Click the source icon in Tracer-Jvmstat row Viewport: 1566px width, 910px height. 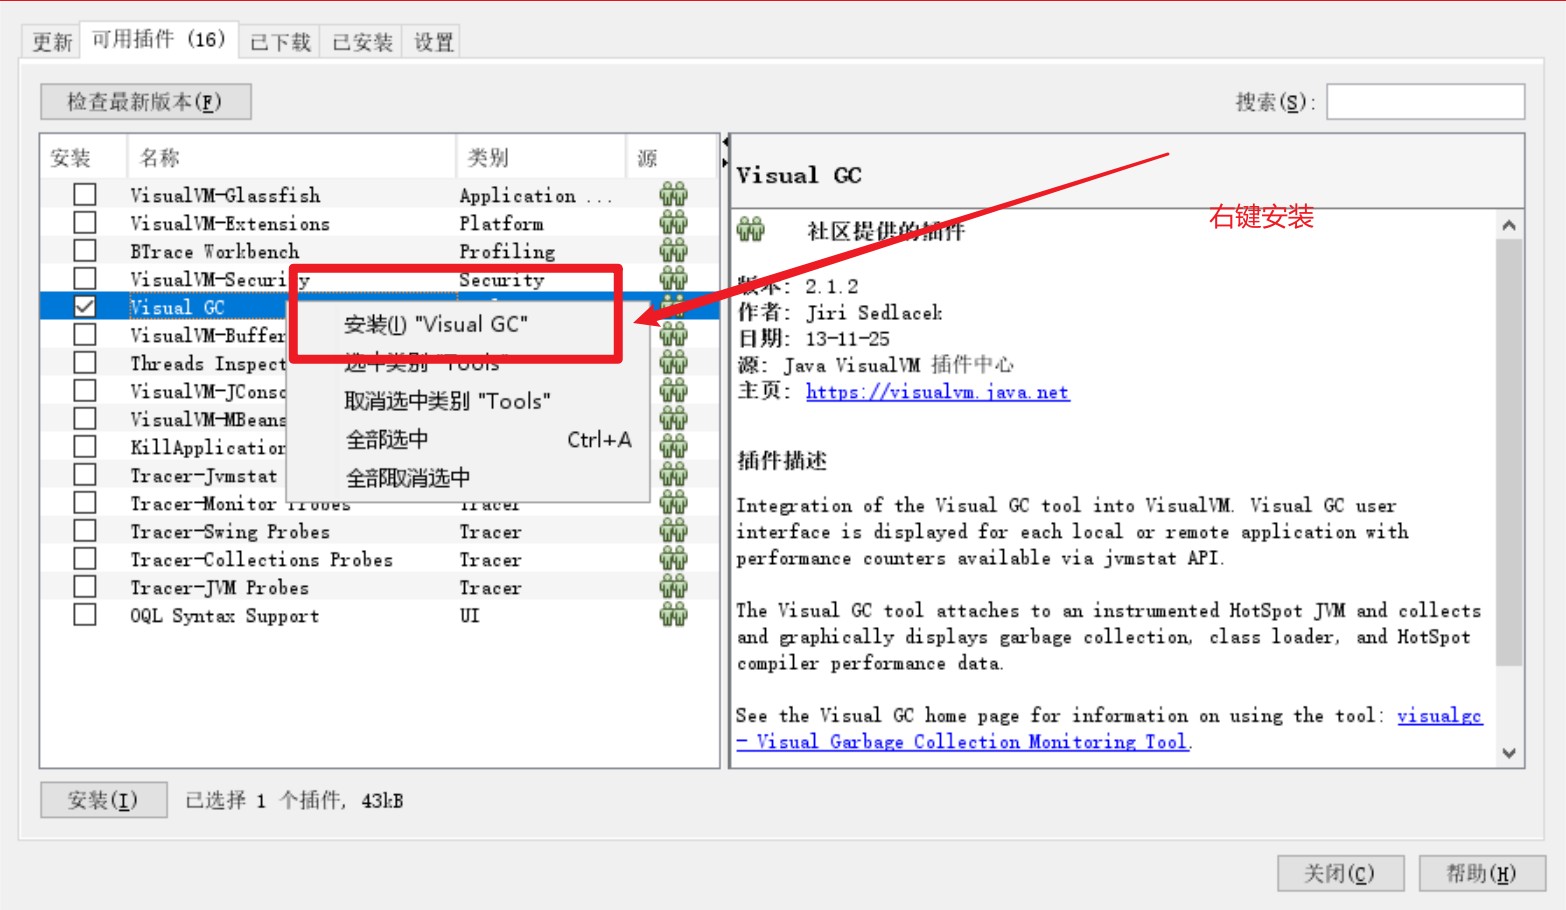[x=674, y=475]
